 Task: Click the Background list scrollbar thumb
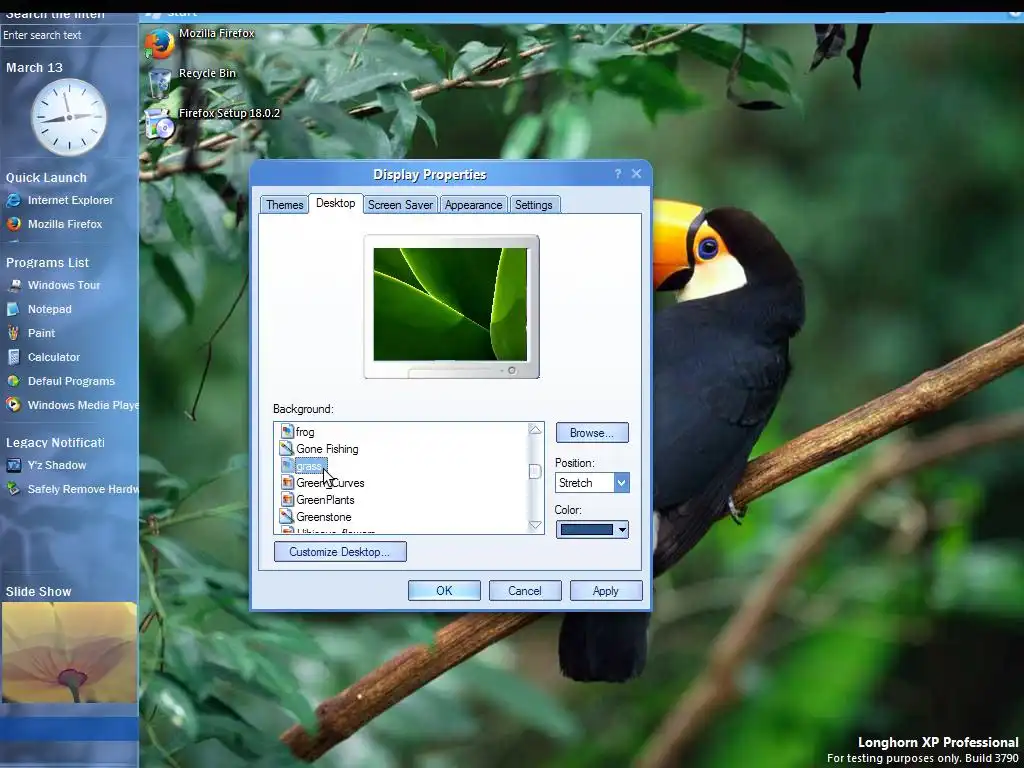click(535, 471)
